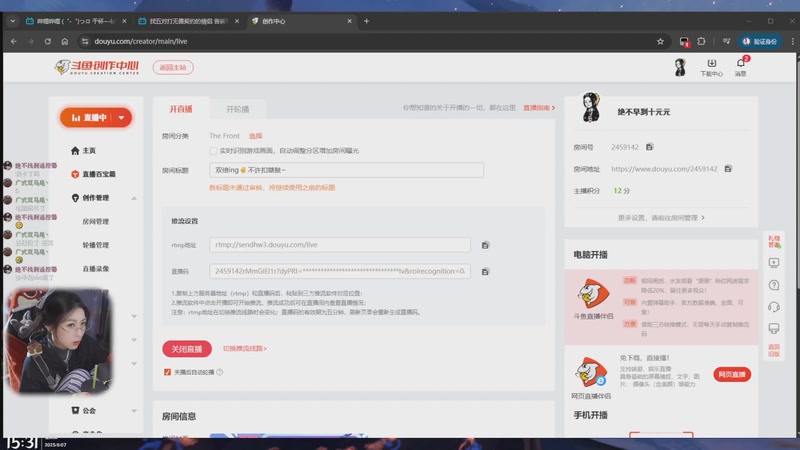Click the browser home icon
This screenshot has width=800, height=450.
click(x=64, y=41)
